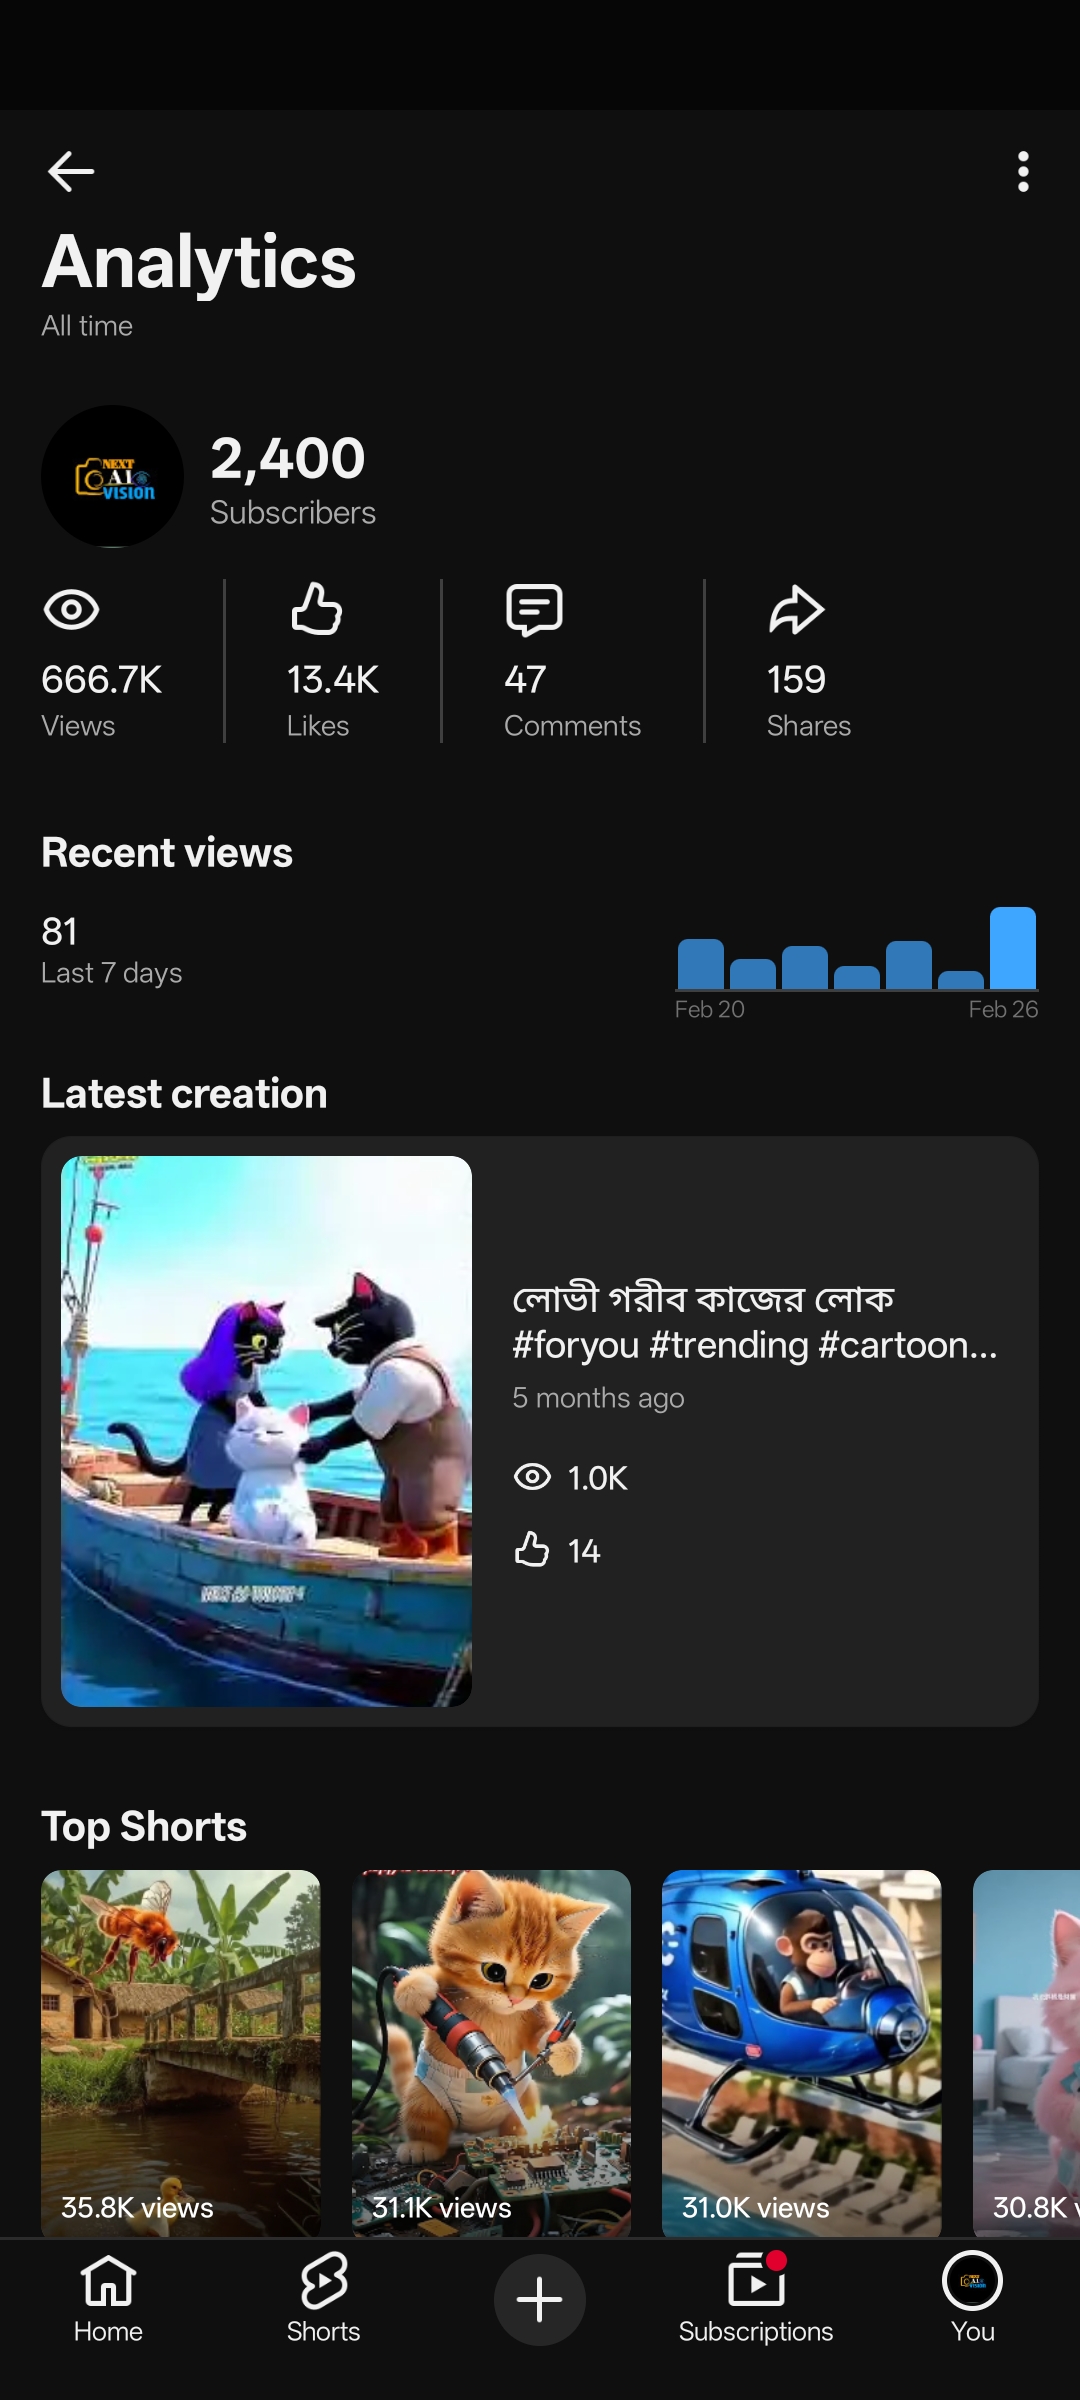Open the You profile tab

(972, 2298)
